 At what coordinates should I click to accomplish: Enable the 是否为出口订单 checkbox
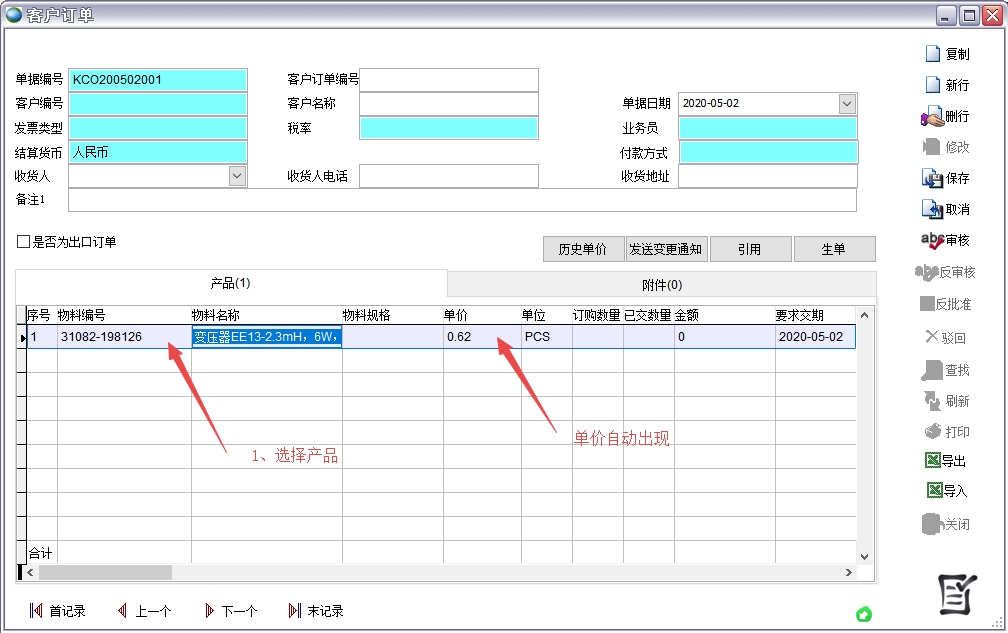click(x=23, y=242)
